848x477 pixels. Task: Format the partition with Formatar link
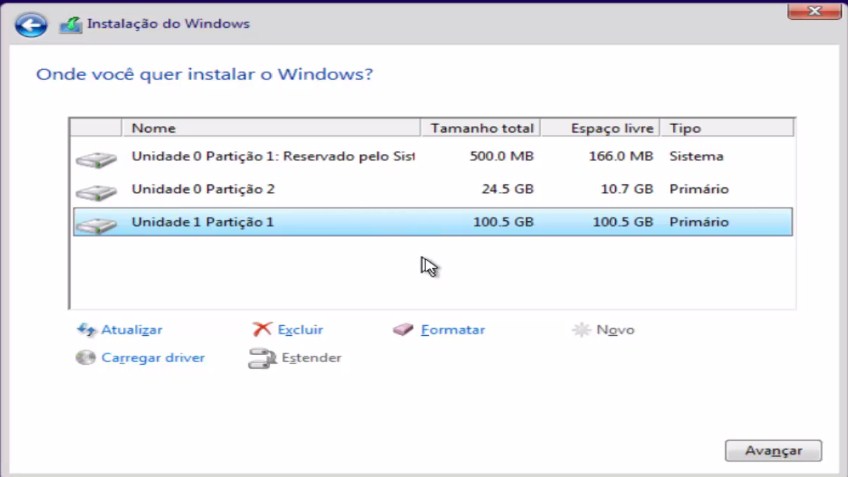453,330
